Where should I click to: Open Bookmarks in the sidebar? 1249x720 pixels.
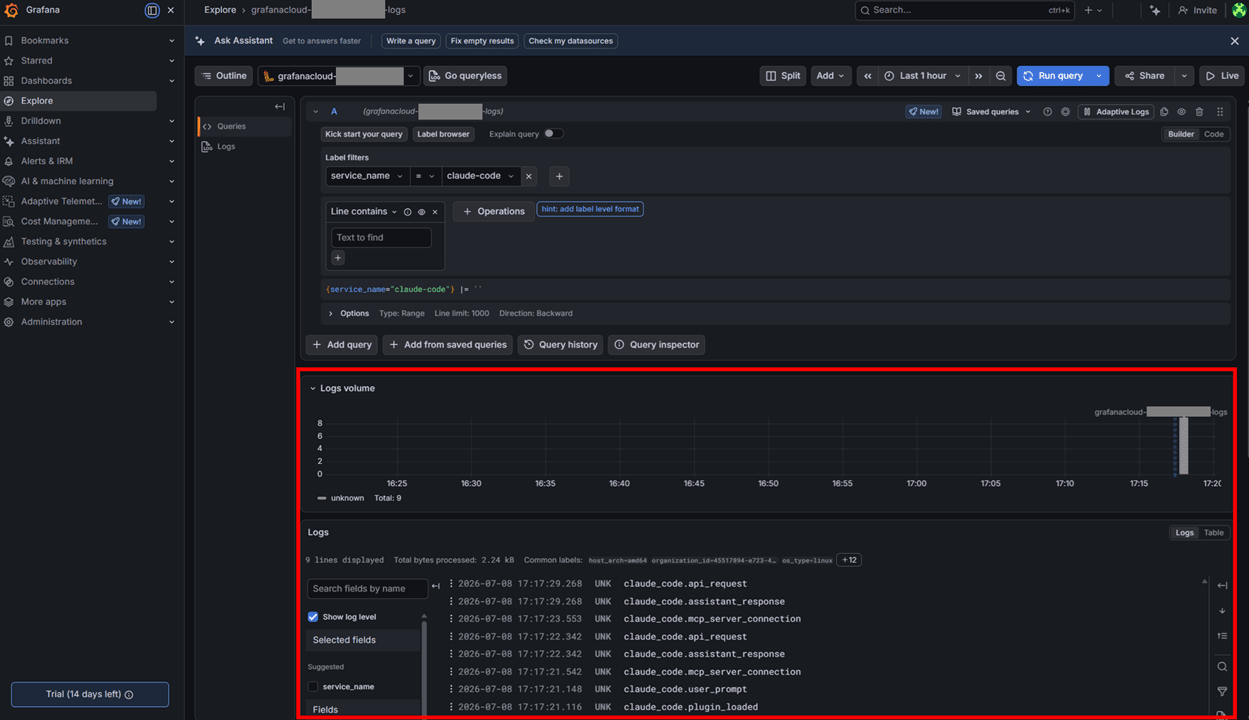click(x=44, y=41)
